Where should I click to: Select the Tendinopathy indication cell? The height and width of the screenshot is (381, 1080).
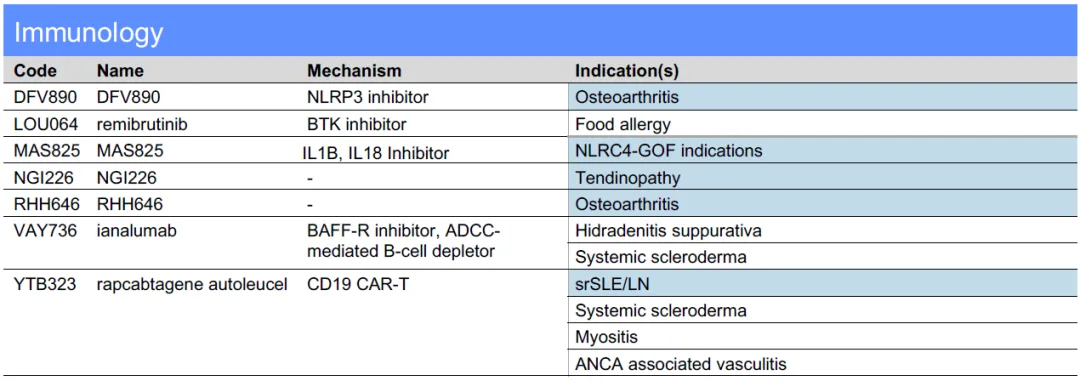point(823,178)
